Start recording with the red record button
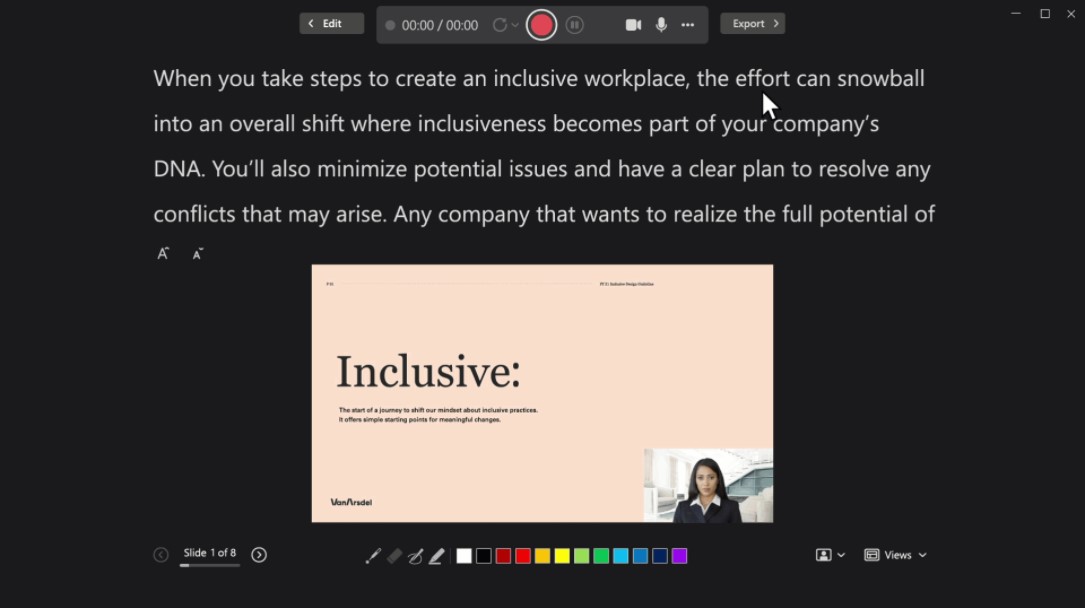 pyautogui.click(x=541, y=25)
